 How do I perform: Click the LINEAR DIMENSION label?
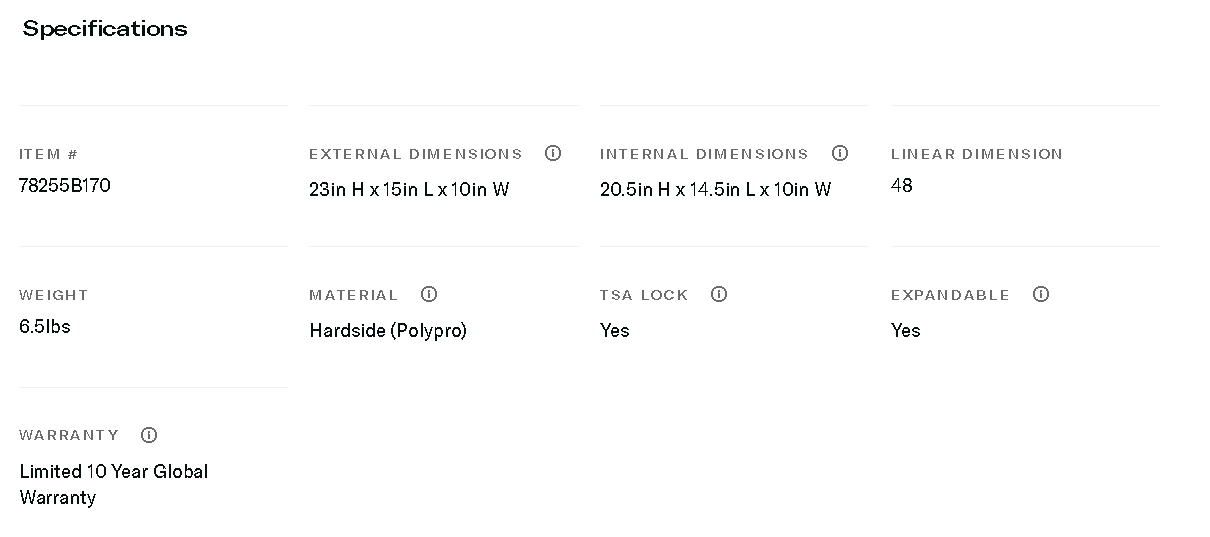[977, 154]
